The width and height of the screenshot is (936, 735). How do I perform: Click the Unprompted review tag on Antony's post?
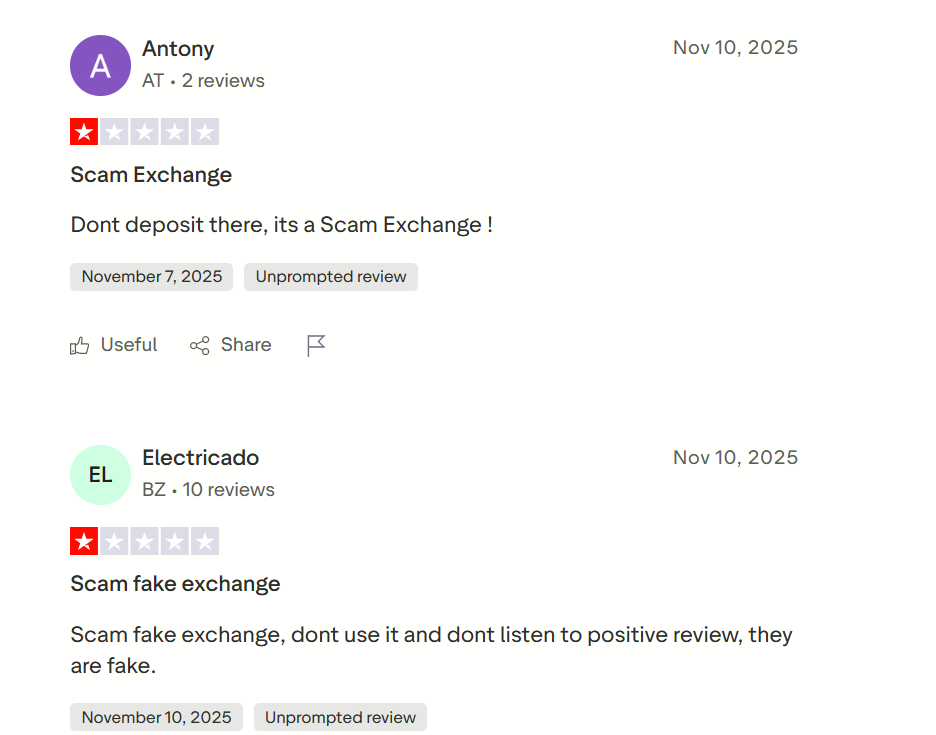pyautogui.click(x=330, y=277)
